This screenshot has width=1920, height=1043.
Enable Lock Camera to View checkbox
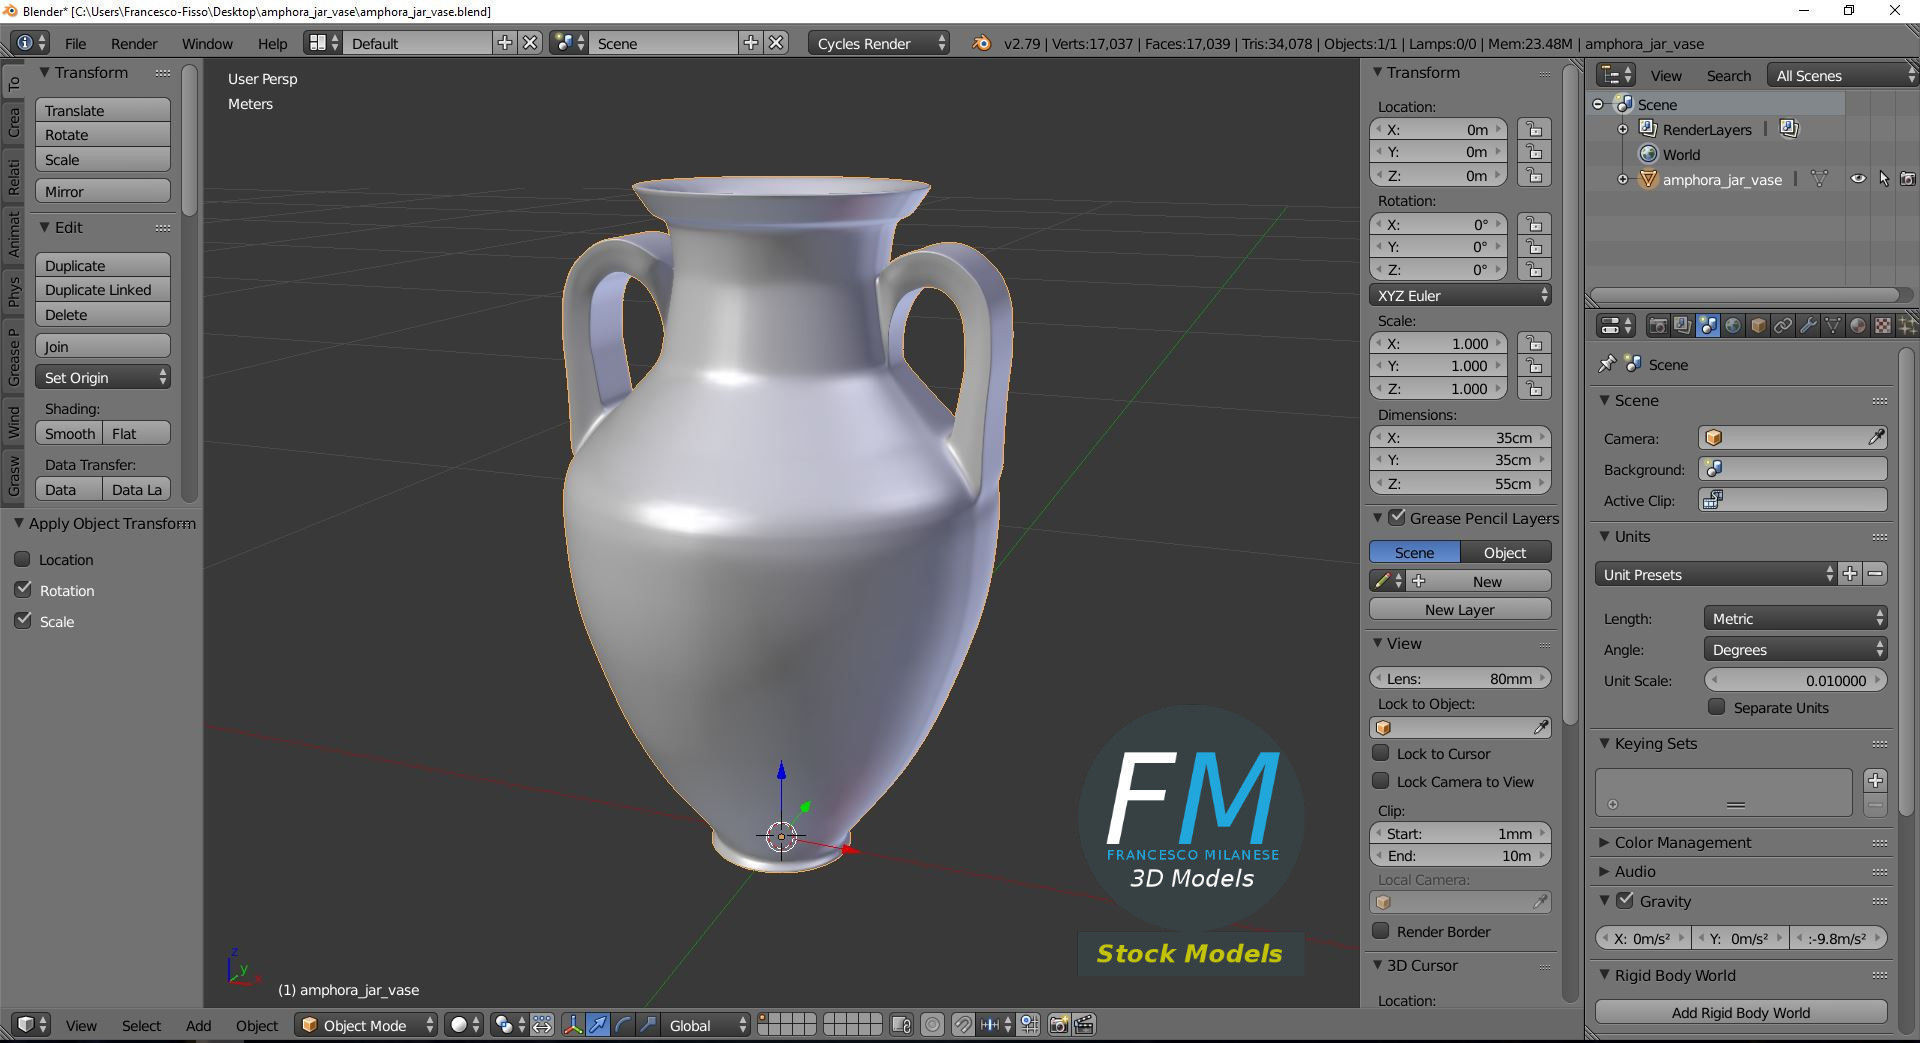click(x=1381, y=781)
